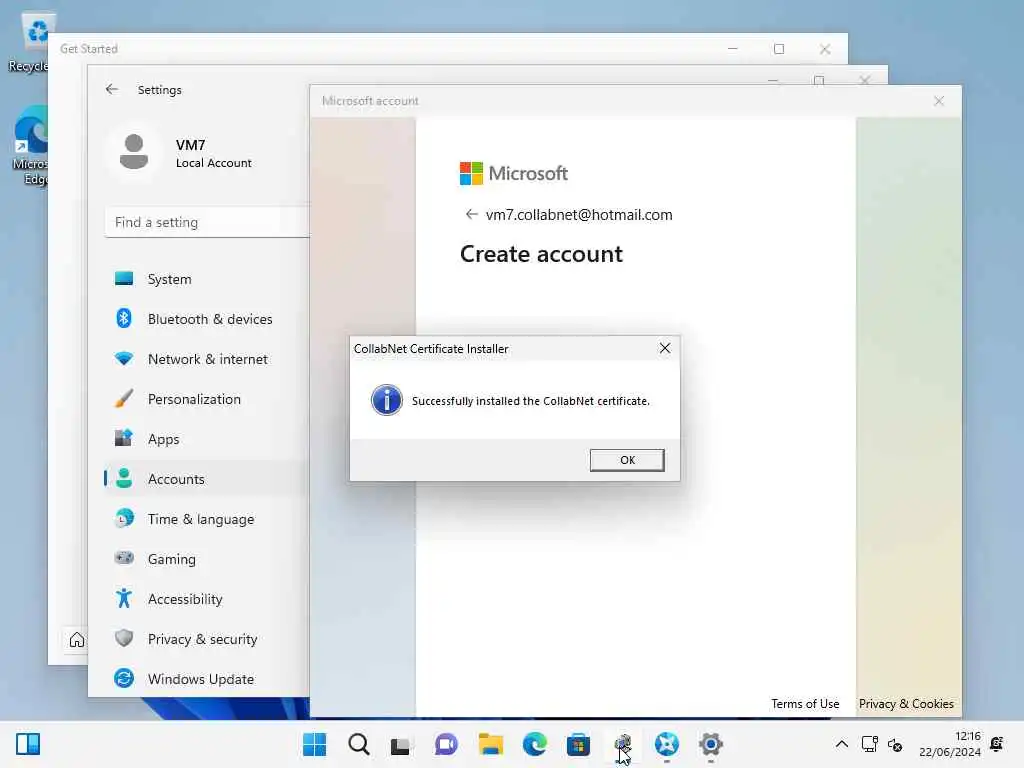Show hidden system tray icons
1024x768 pixels.
click(x=842, y=744)
